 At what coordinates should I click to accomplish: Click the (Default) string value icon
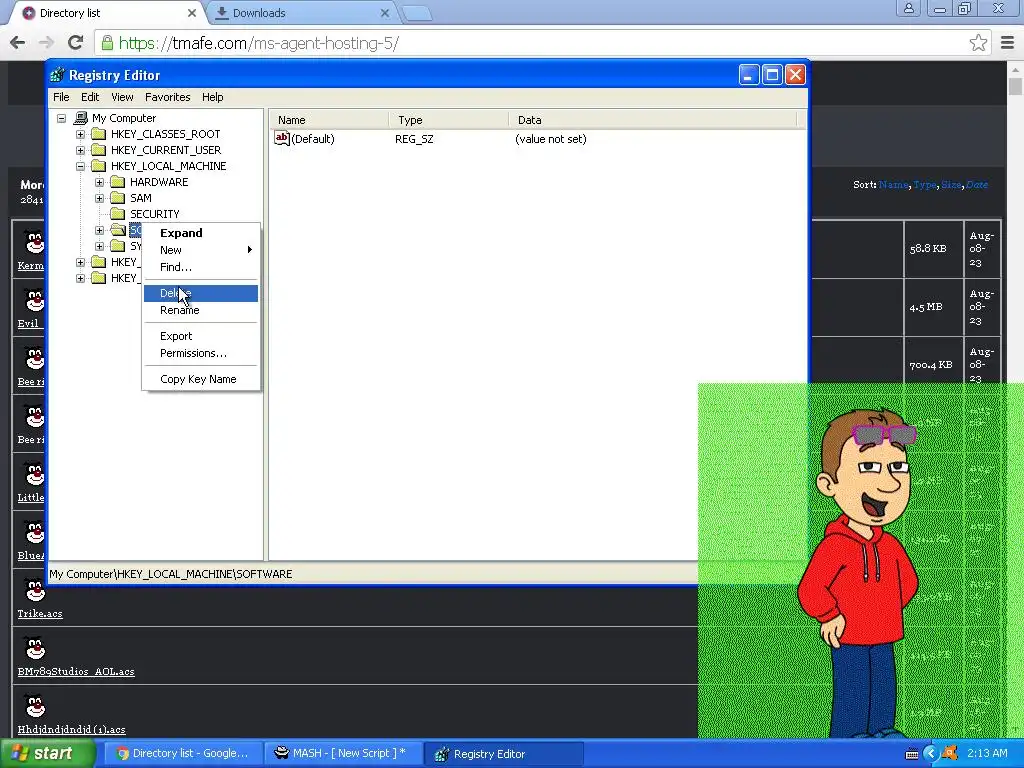tap(281, 138)
